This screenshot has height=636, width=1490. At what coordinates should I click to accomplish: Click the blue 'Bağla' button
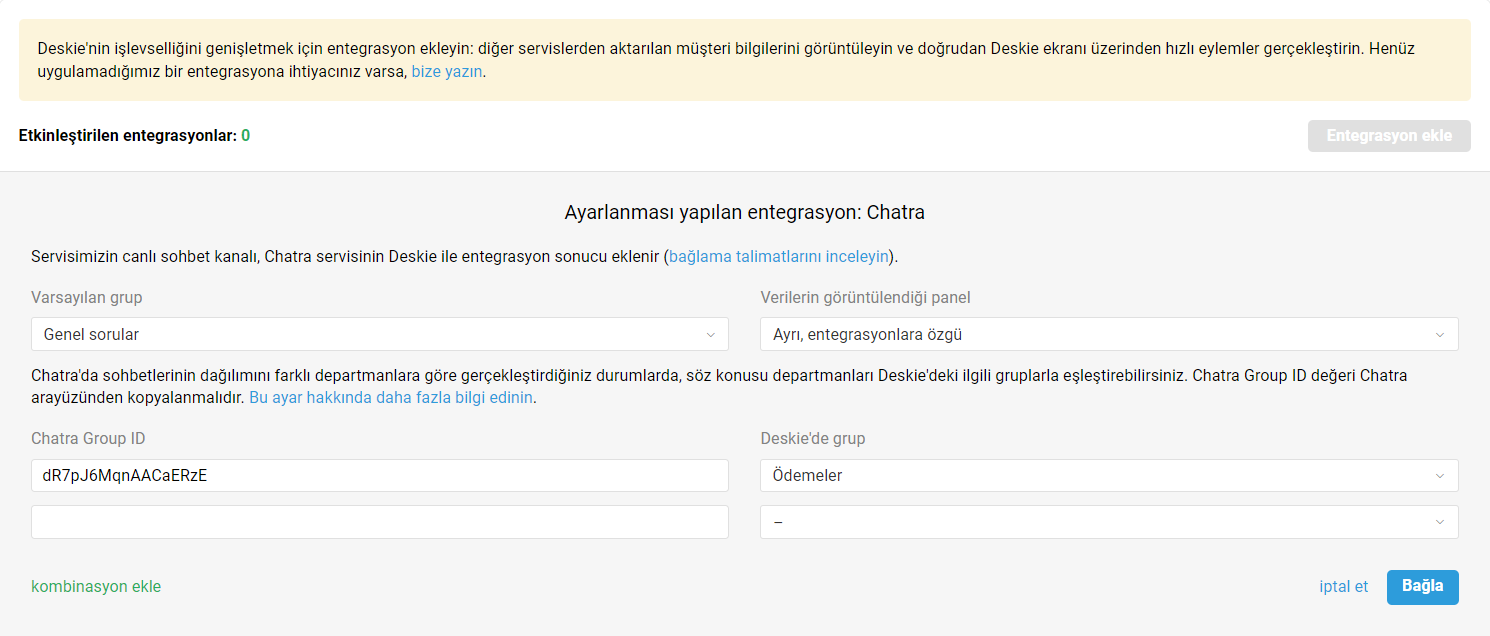pos(1423,587)
